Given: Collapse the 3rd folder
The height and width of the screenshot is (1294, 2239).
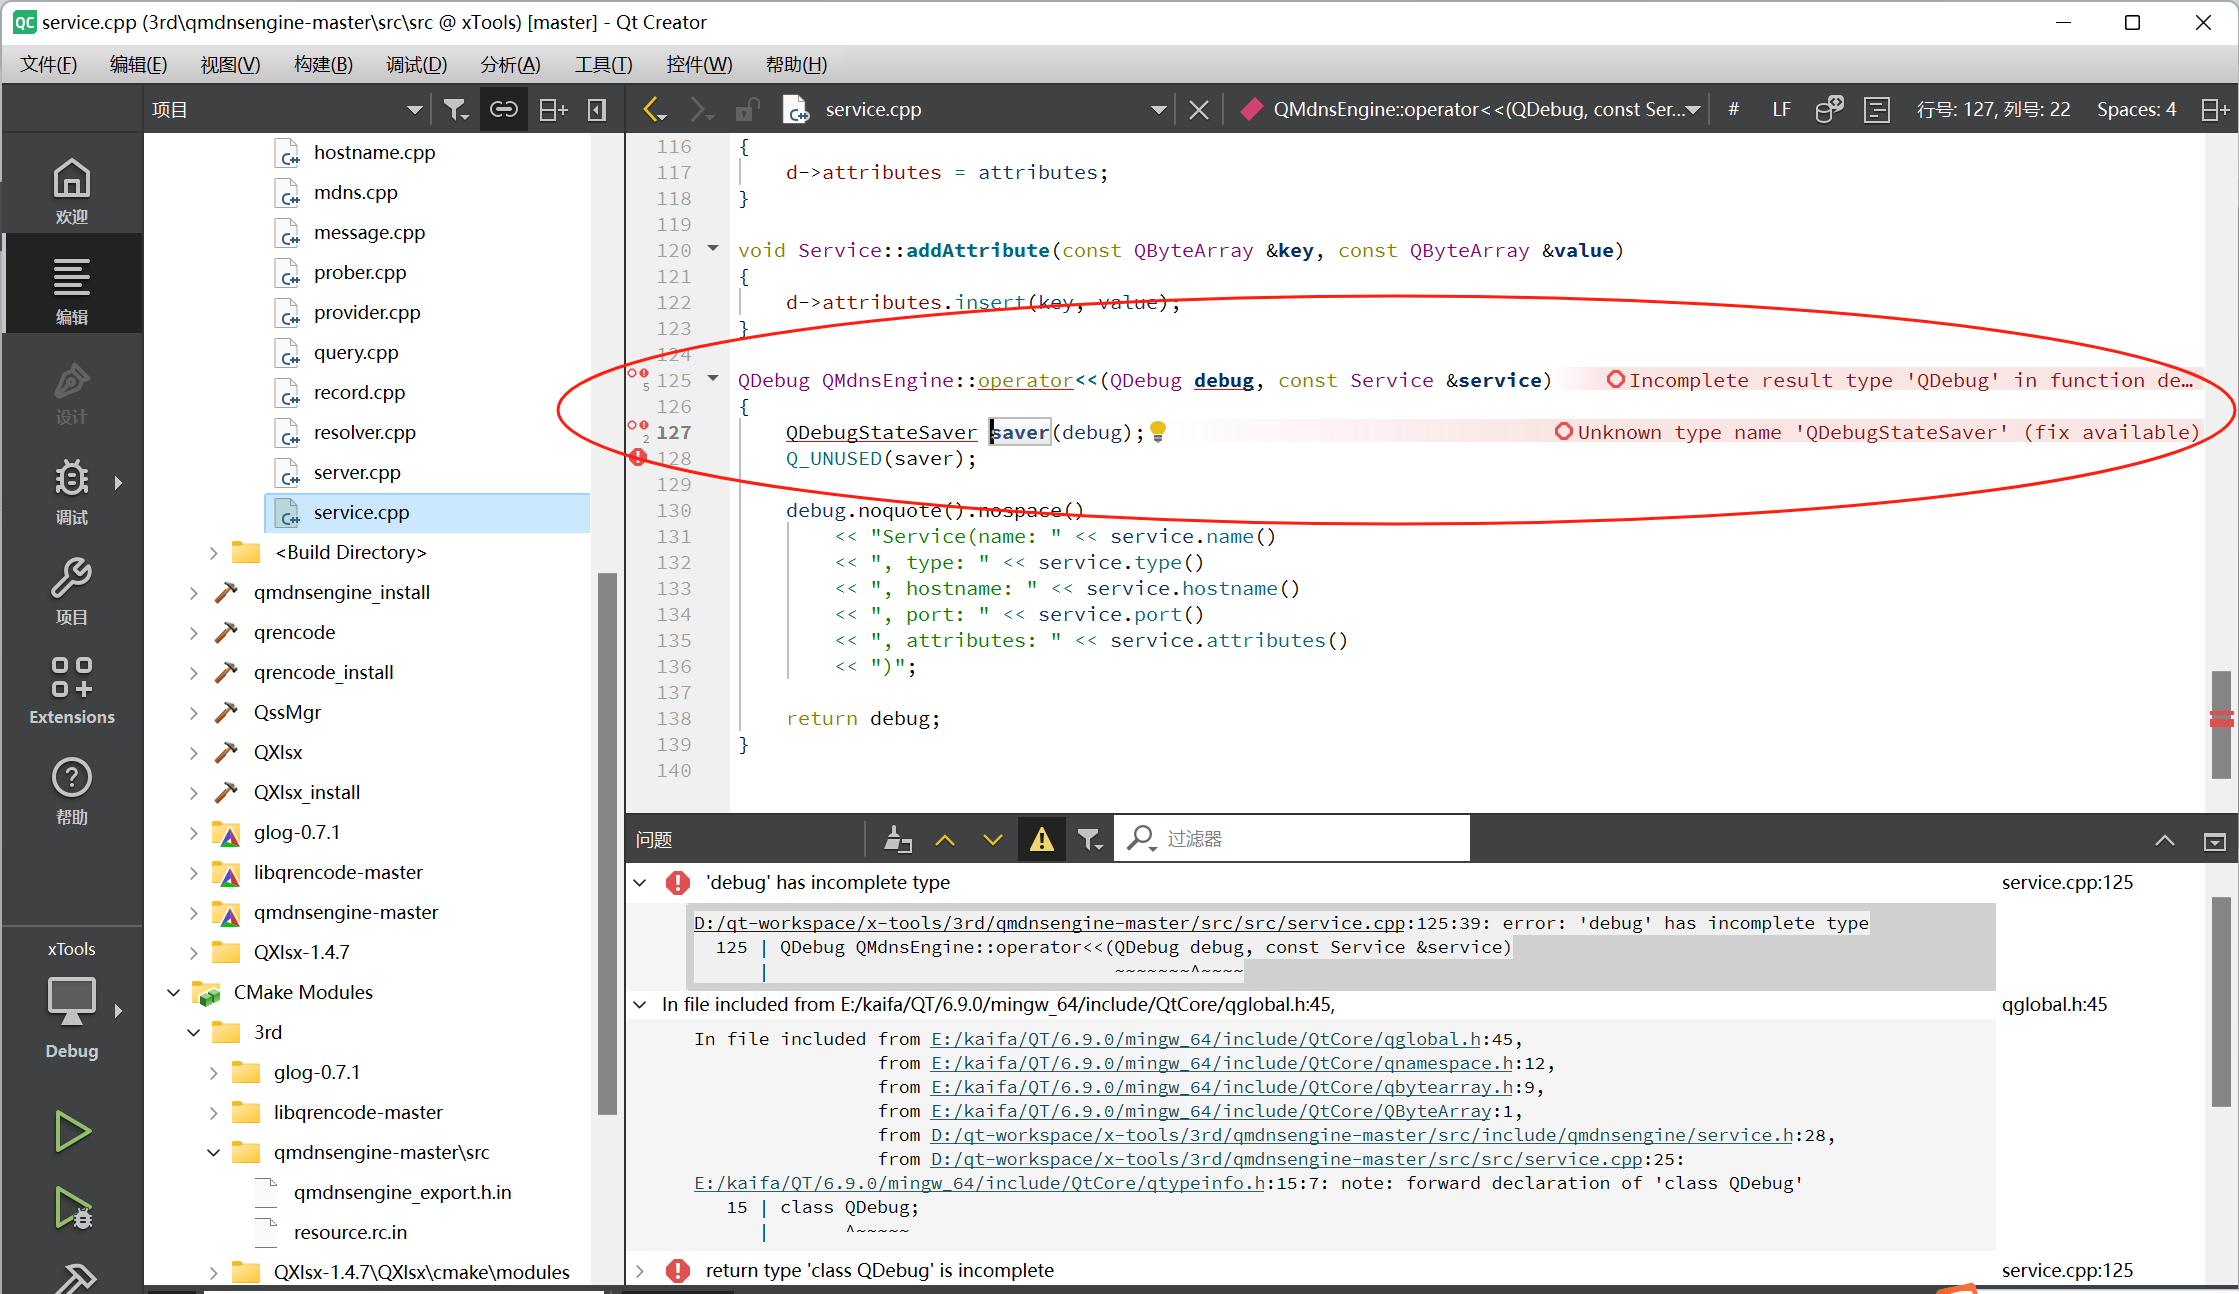Looking at the screenshot, I should click(x=193, y=1032).
